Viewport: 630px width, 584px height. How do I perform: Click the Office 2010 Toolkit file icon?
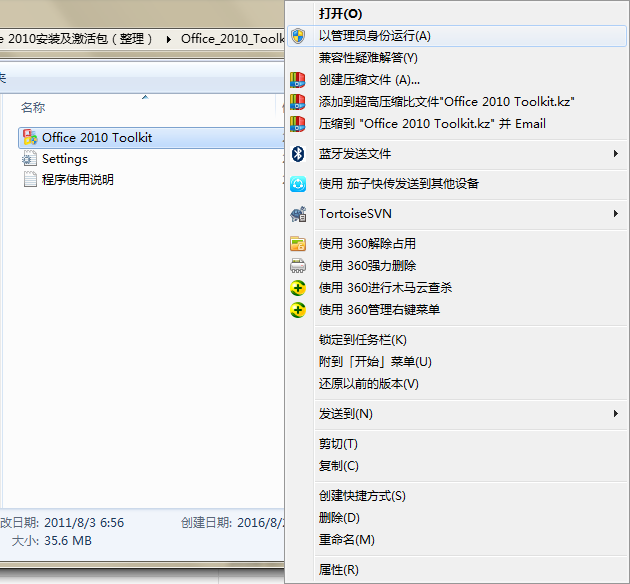[x=30, y=137]
